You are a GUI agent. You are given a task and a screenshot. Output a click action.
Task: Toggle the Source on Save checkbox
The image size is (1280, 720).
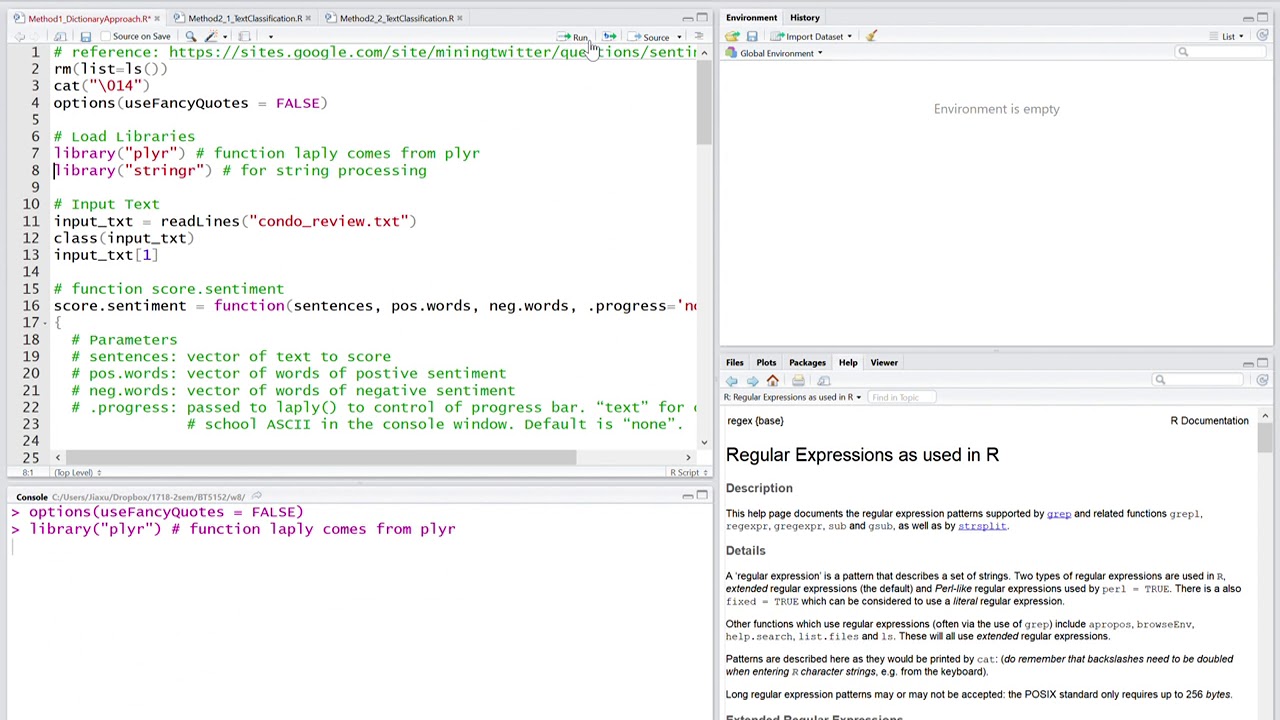coord(106,37)
